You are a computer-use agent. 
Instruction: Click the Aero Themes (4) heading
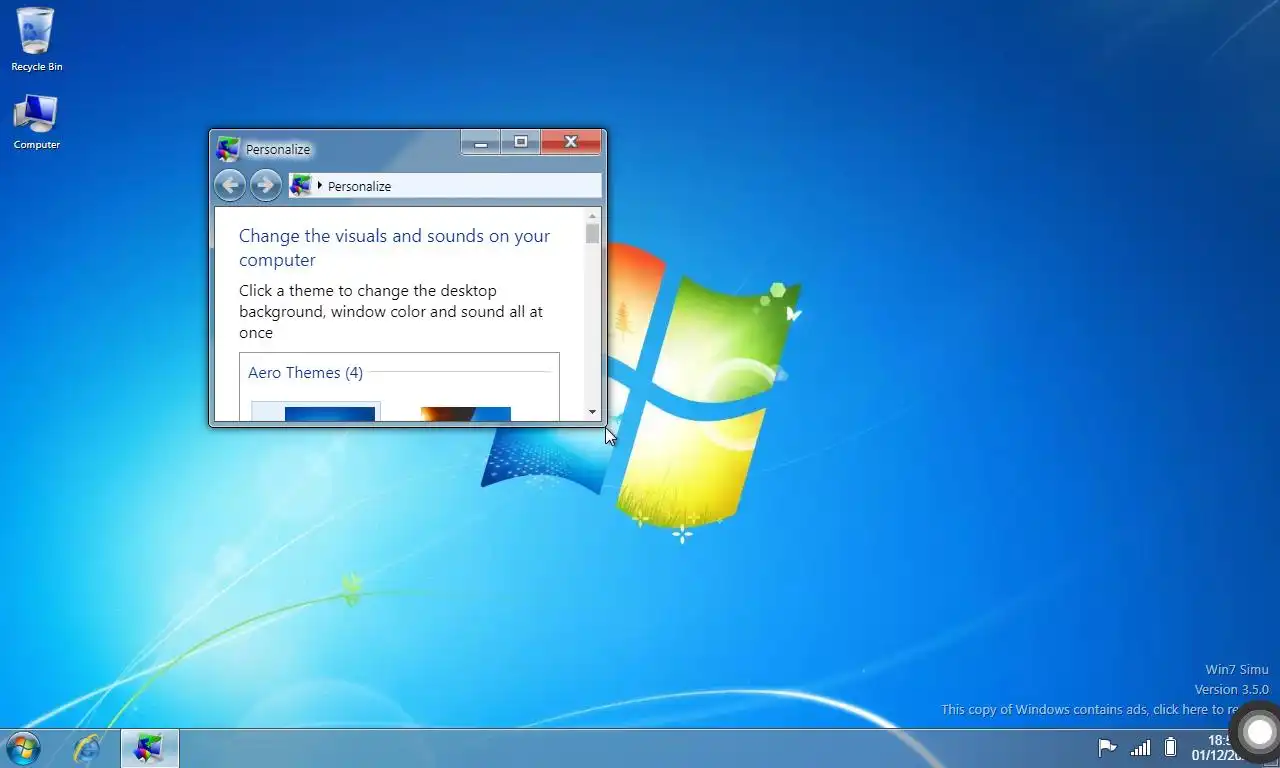pos(305,373)
